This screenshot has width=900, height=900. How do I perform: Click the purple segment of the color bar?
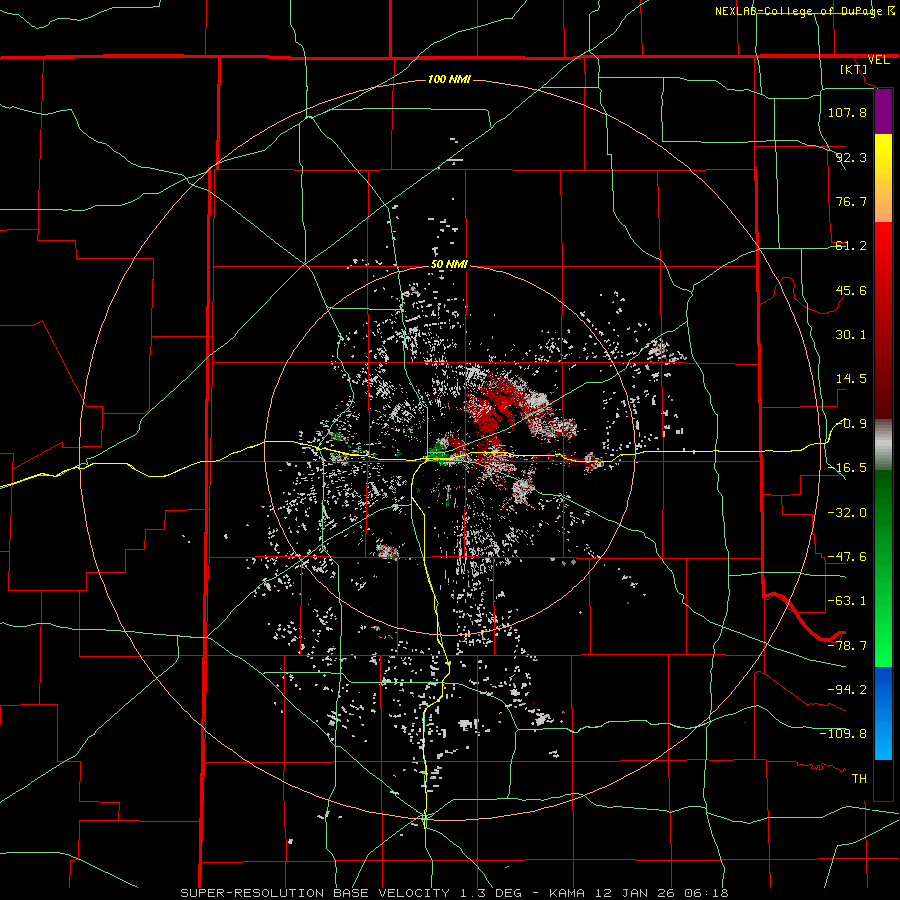[883, 112]
